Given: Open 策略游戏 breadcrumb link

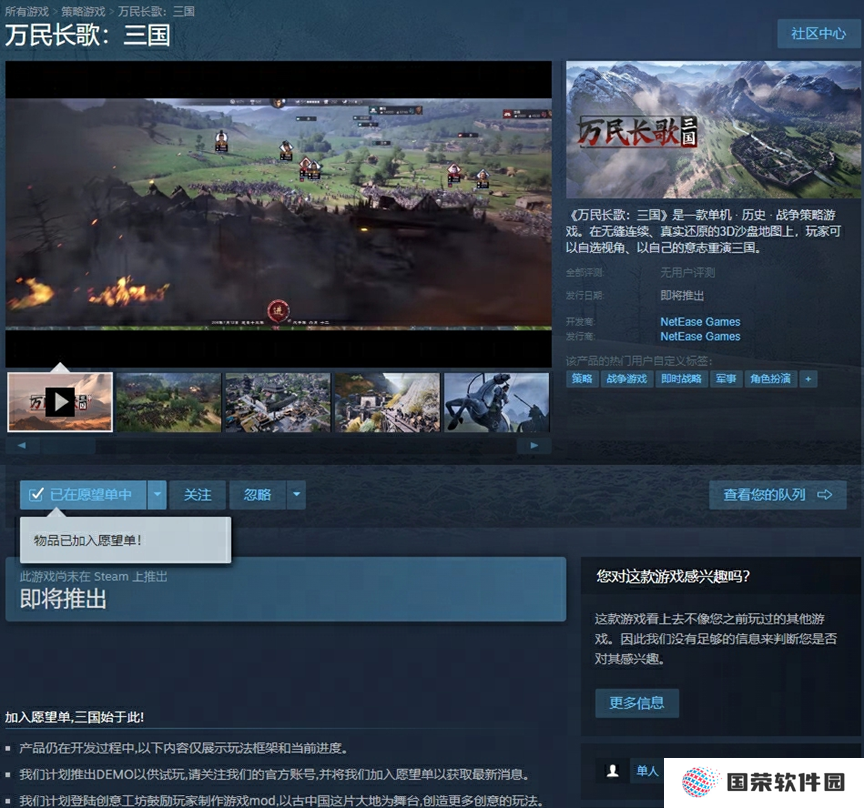Looking at the screenshot, I should 83,12.
